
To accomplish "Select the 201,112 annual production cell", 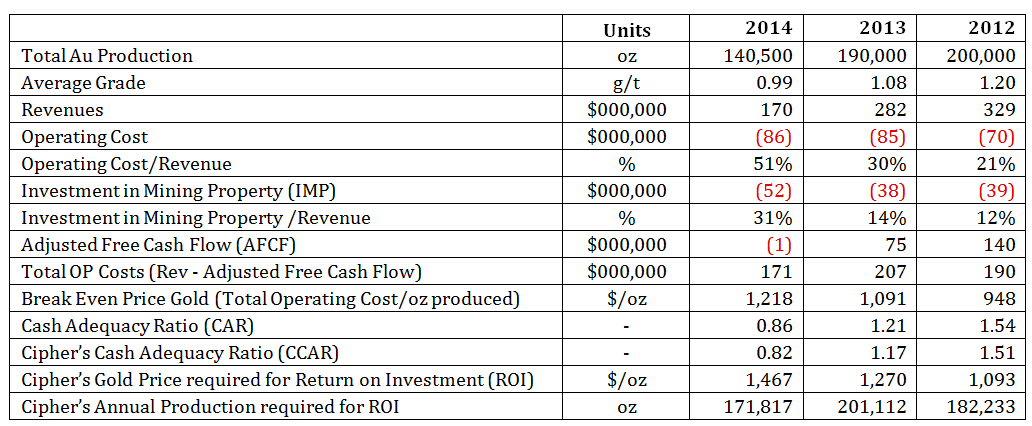I will pos(870,407).
